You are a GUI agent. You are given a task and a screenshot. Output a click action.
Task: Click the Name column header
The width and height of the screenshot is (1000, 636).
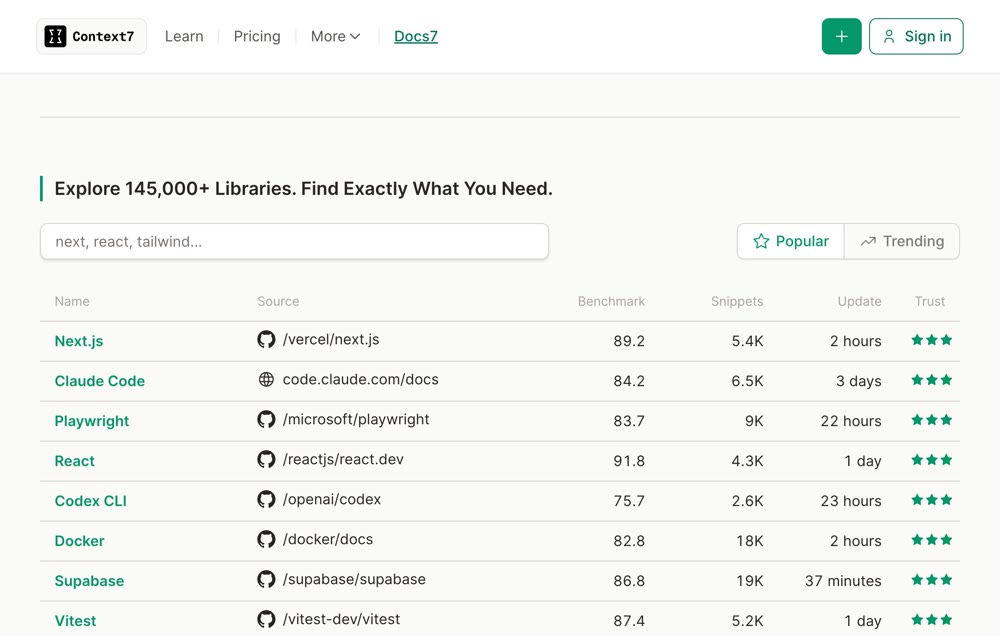click(72, 301)
